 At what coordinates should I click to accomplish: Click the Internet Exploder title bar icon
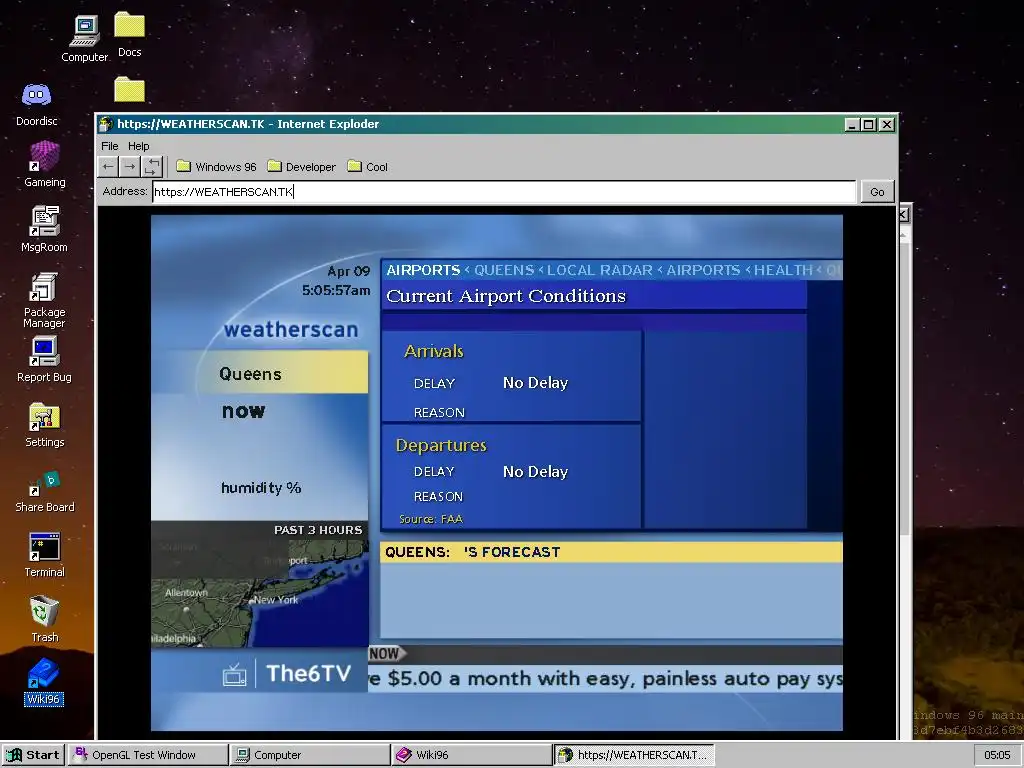pos(106,124)
